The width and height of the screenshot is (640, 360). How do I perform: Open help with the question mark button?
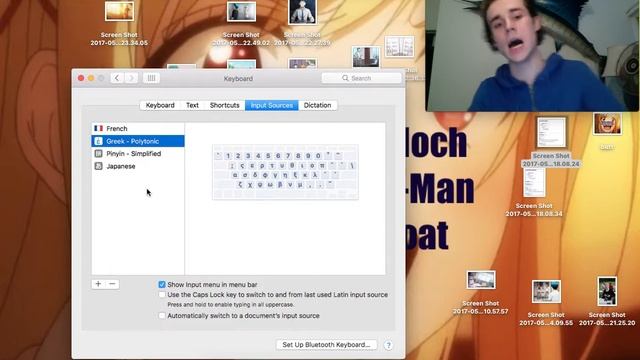tap(388, 345)
